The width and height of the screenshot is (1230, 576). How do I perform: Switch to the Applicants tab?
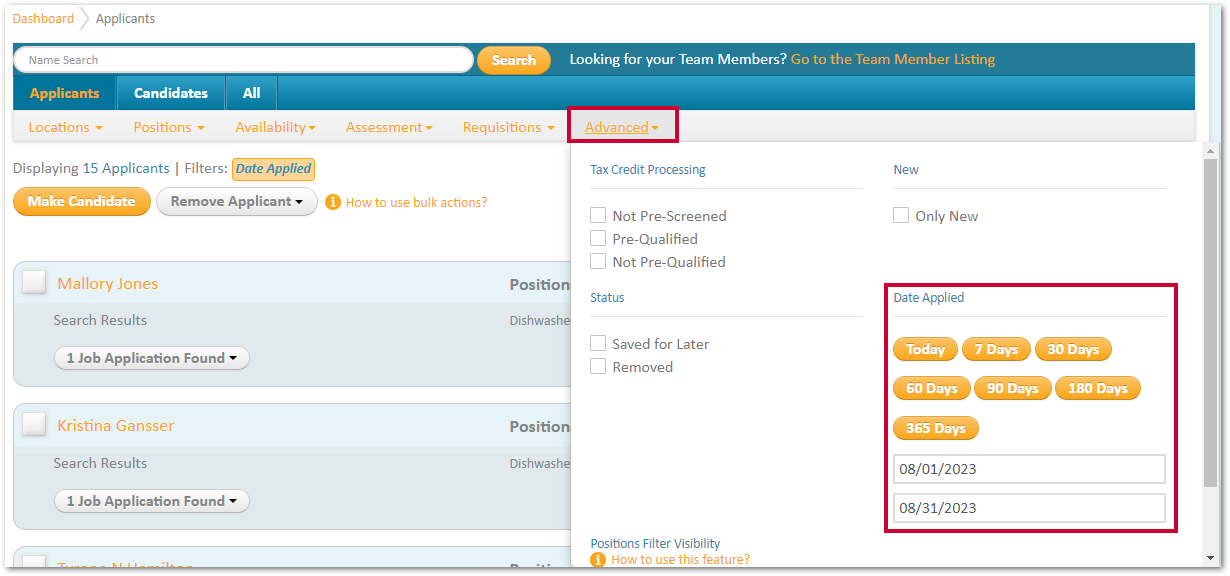[65, 93]
